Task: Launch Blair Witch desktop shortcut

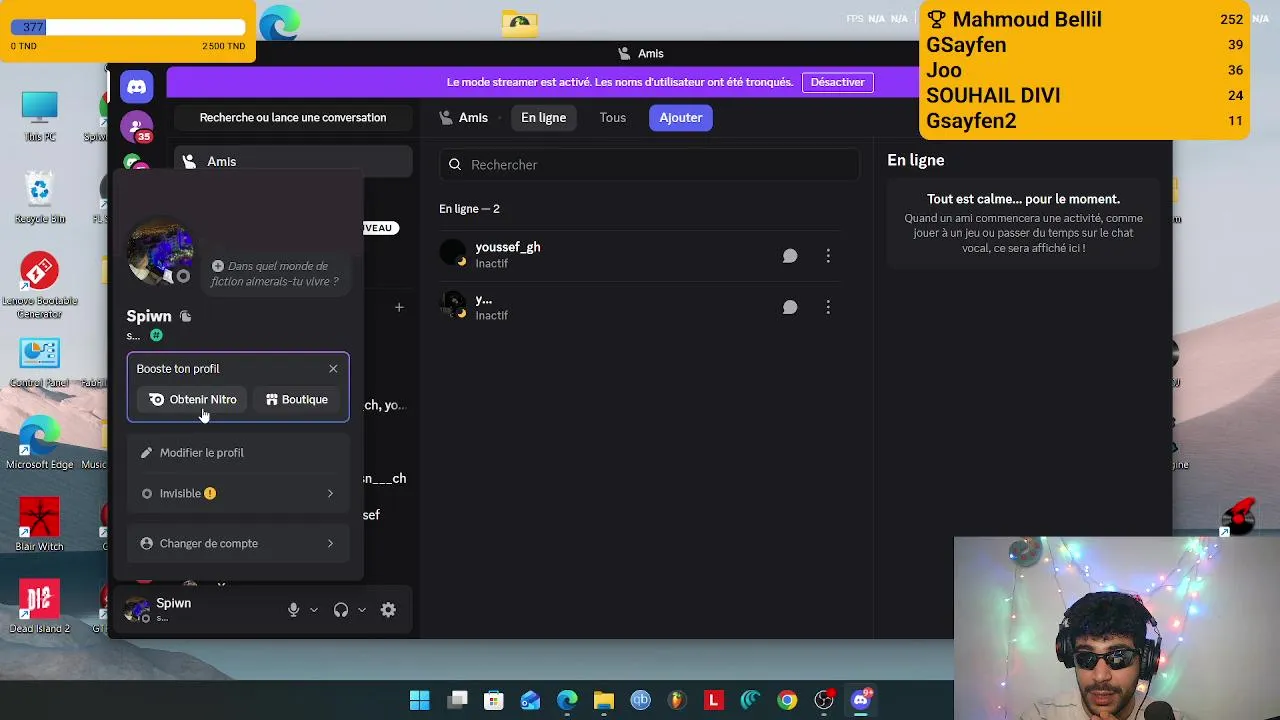Action: [39, 525]
